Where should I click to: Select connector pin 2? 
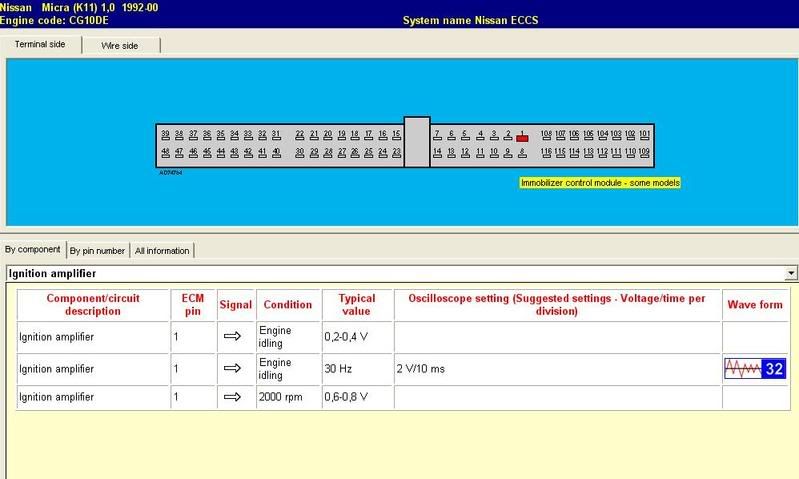(x=508, y=135)
